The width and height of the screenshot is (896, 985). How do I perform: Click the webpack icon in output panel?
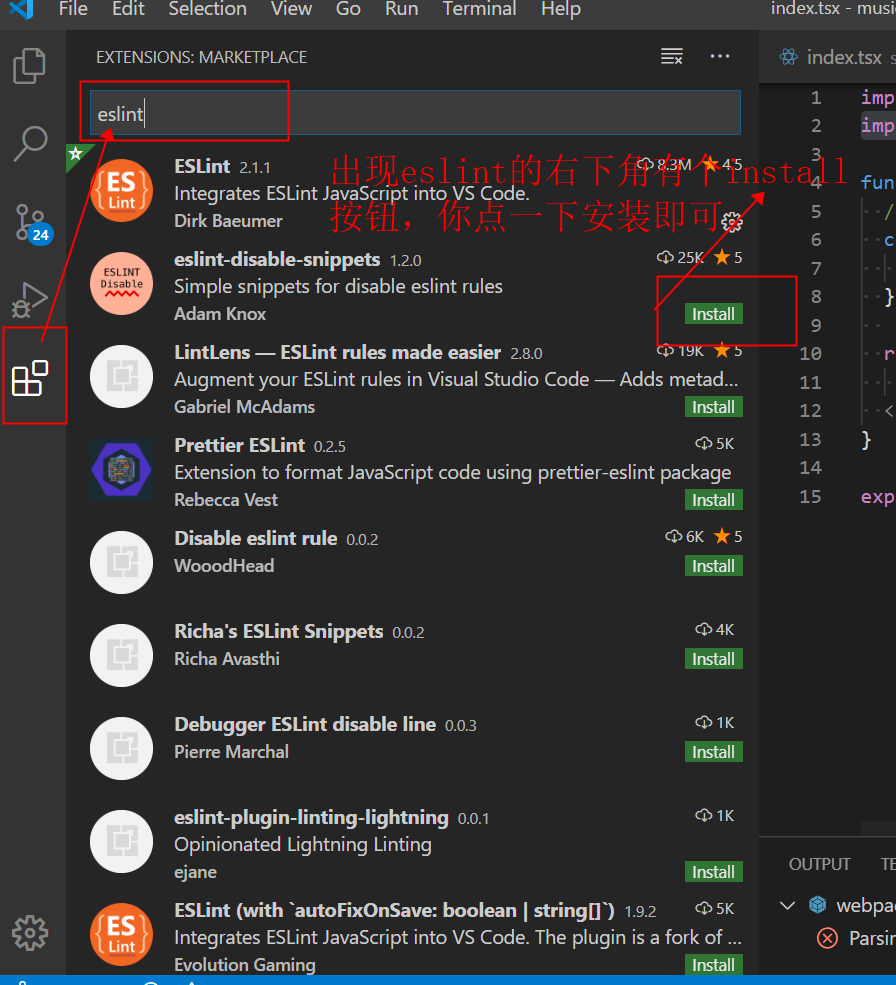817,905
